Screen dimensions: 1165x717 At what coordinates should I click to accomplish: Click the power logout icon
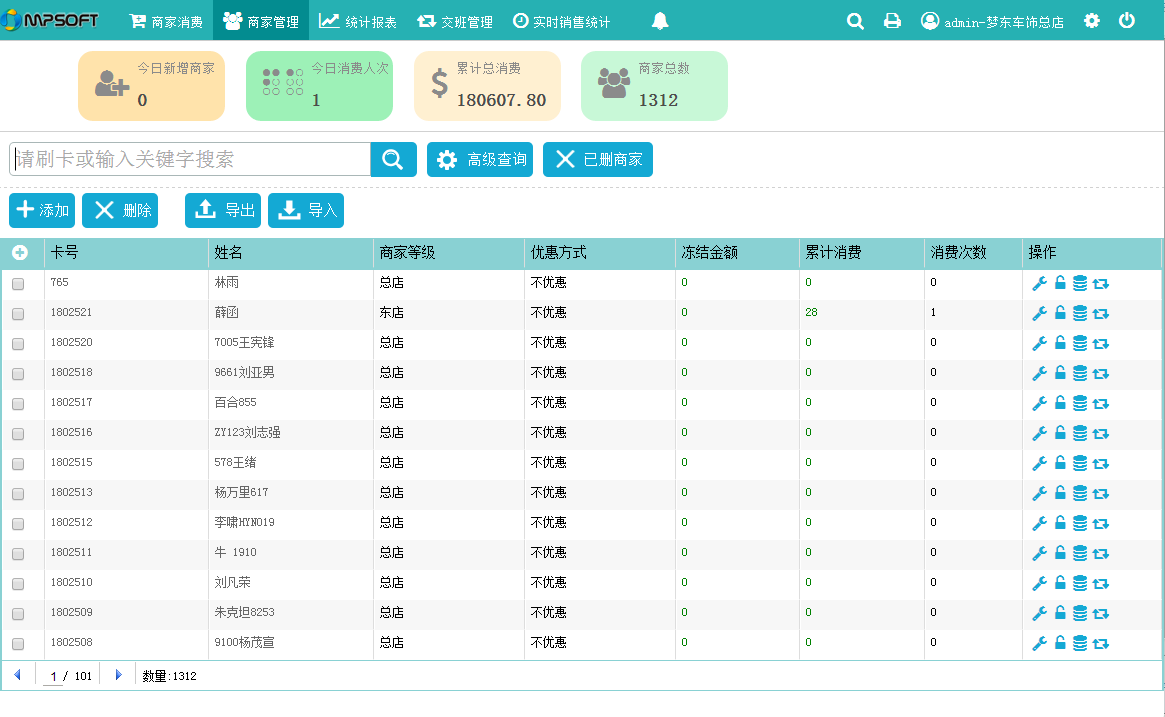pyautogui.click(x=1127, y=21)
